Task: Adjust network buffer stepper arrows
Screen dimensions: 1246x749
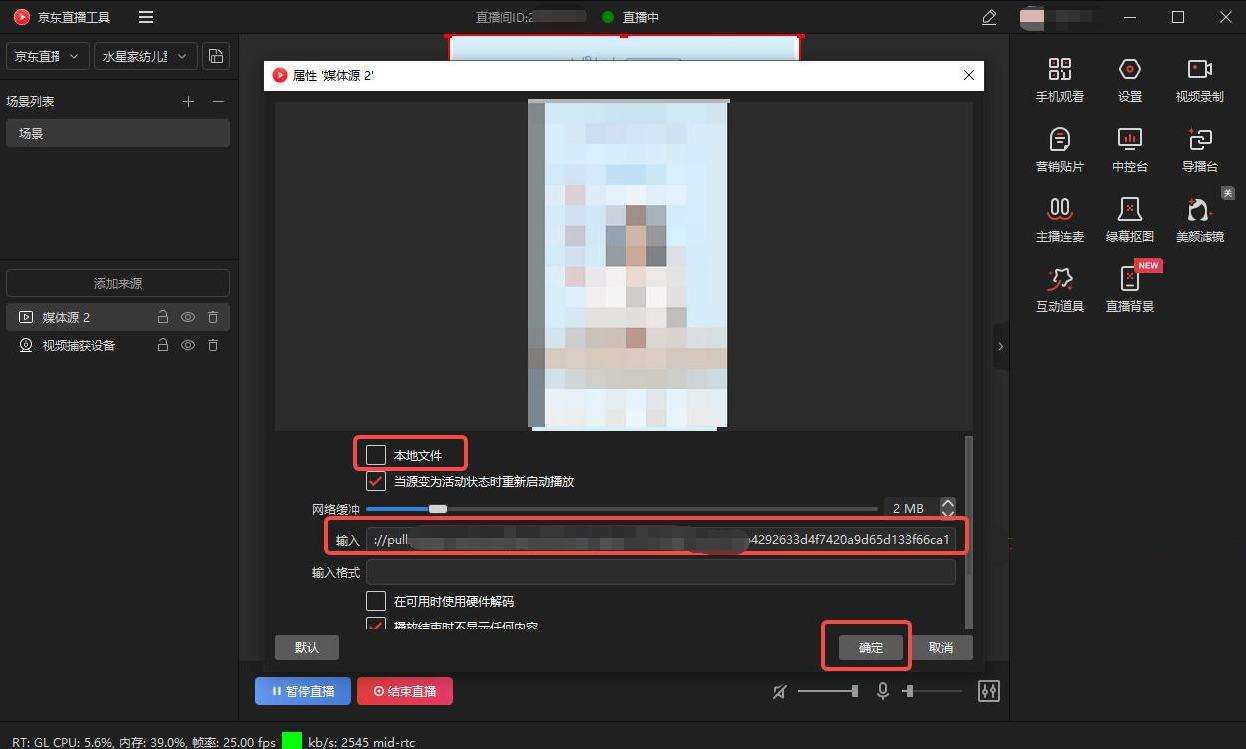Action: [x=948, y=508]
